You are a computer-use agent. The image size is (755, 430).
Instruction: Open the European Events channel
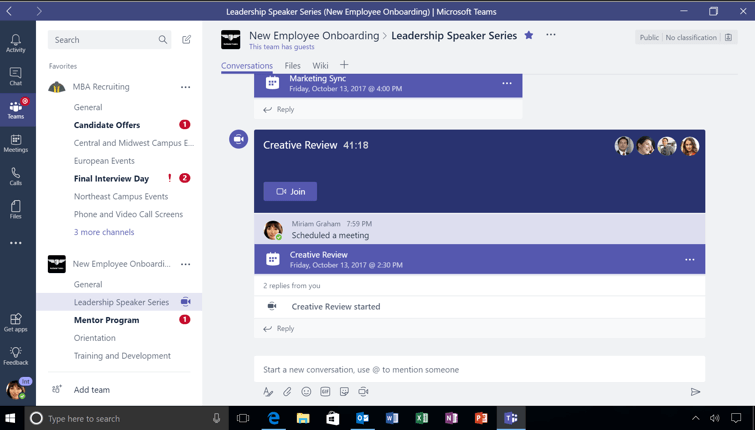click(x=104, y=161)
